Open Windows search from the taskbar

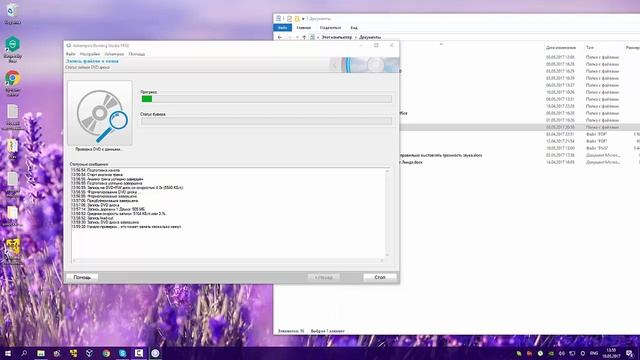[x=24, y=353]
